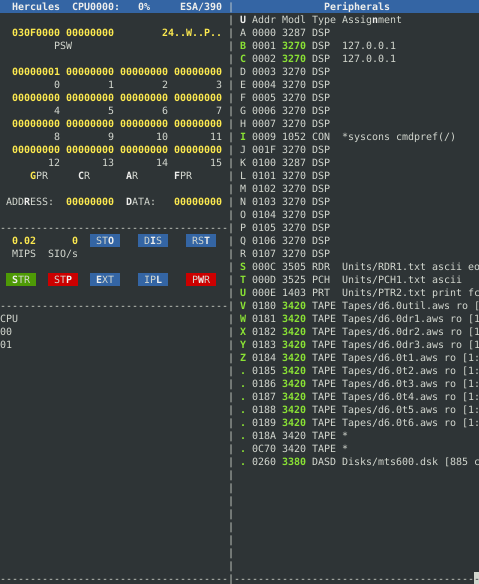Click the PSW value line

[117, 33]
